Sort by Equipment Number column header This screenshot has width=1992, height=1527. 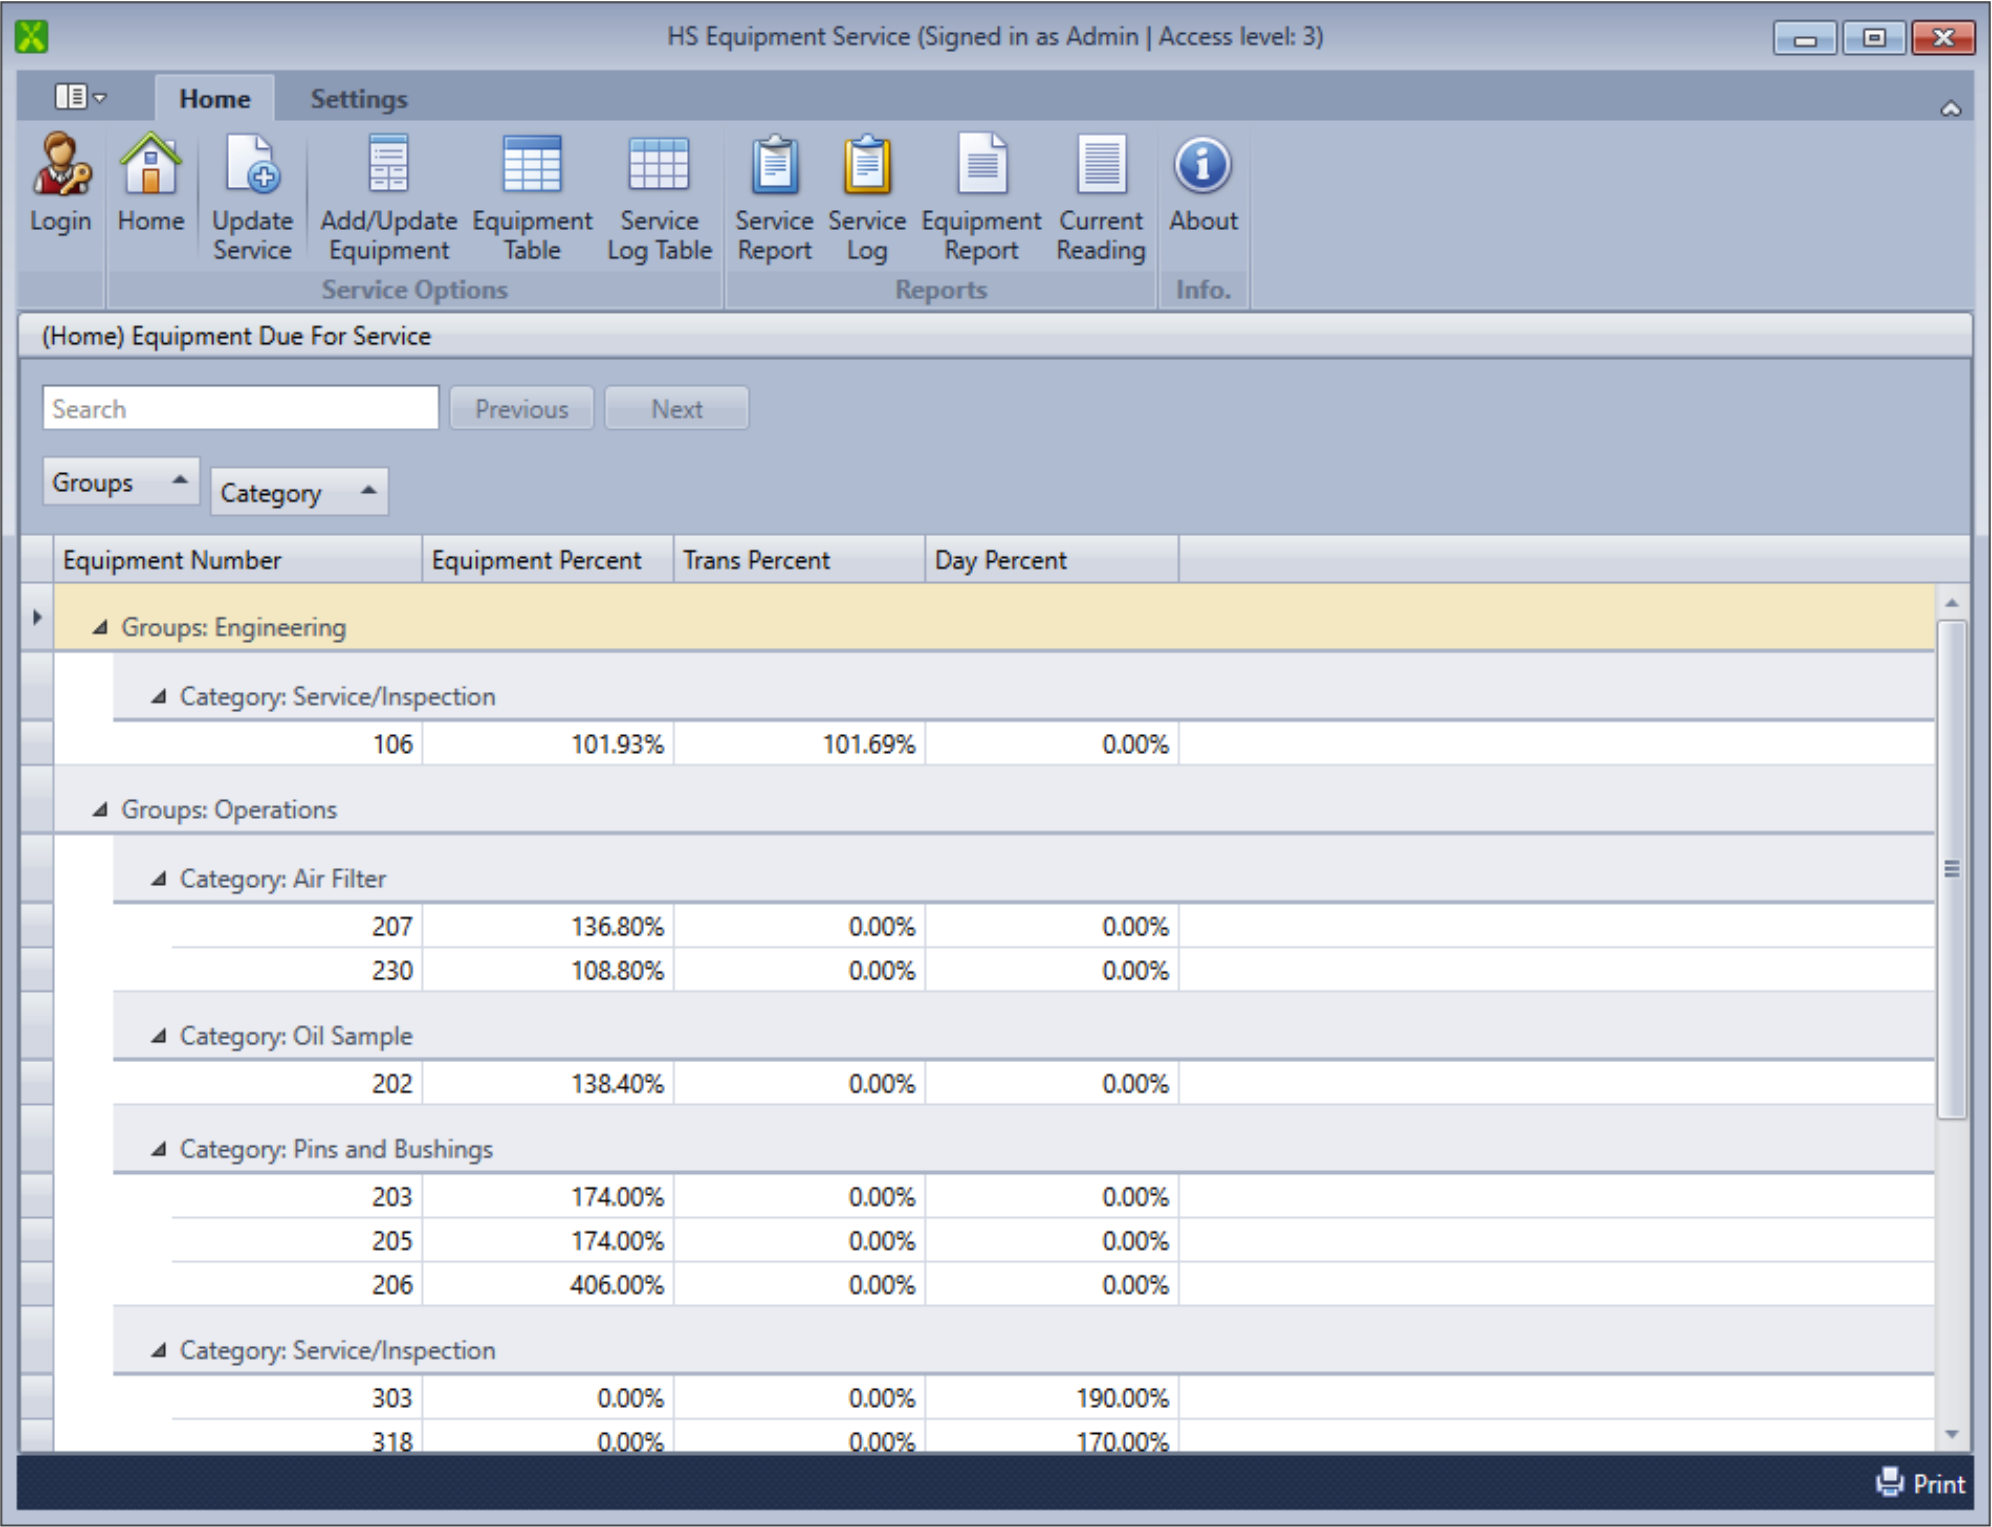pyautogui.click(x=238, y=560)
